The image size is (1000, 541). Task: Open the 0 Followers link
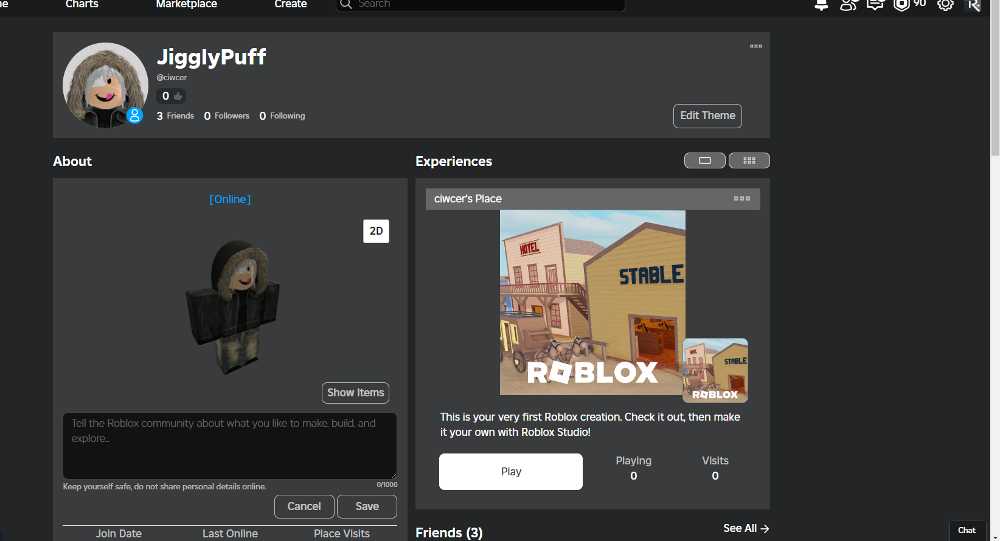(226, 115)
